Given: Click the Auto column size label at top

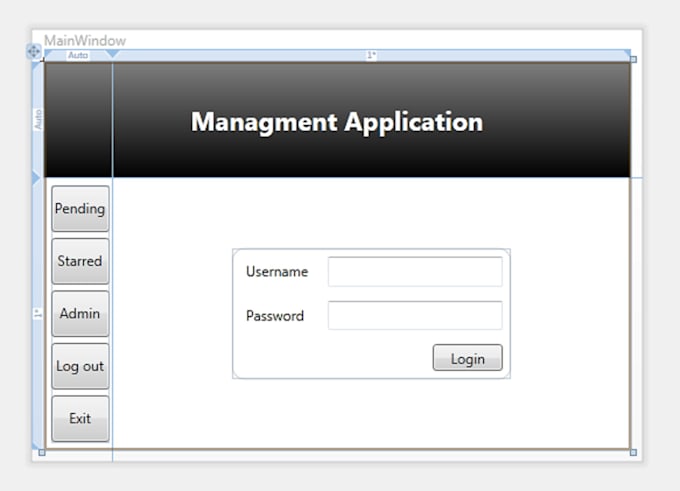Looking at the screenshot, I should [78, 55].
